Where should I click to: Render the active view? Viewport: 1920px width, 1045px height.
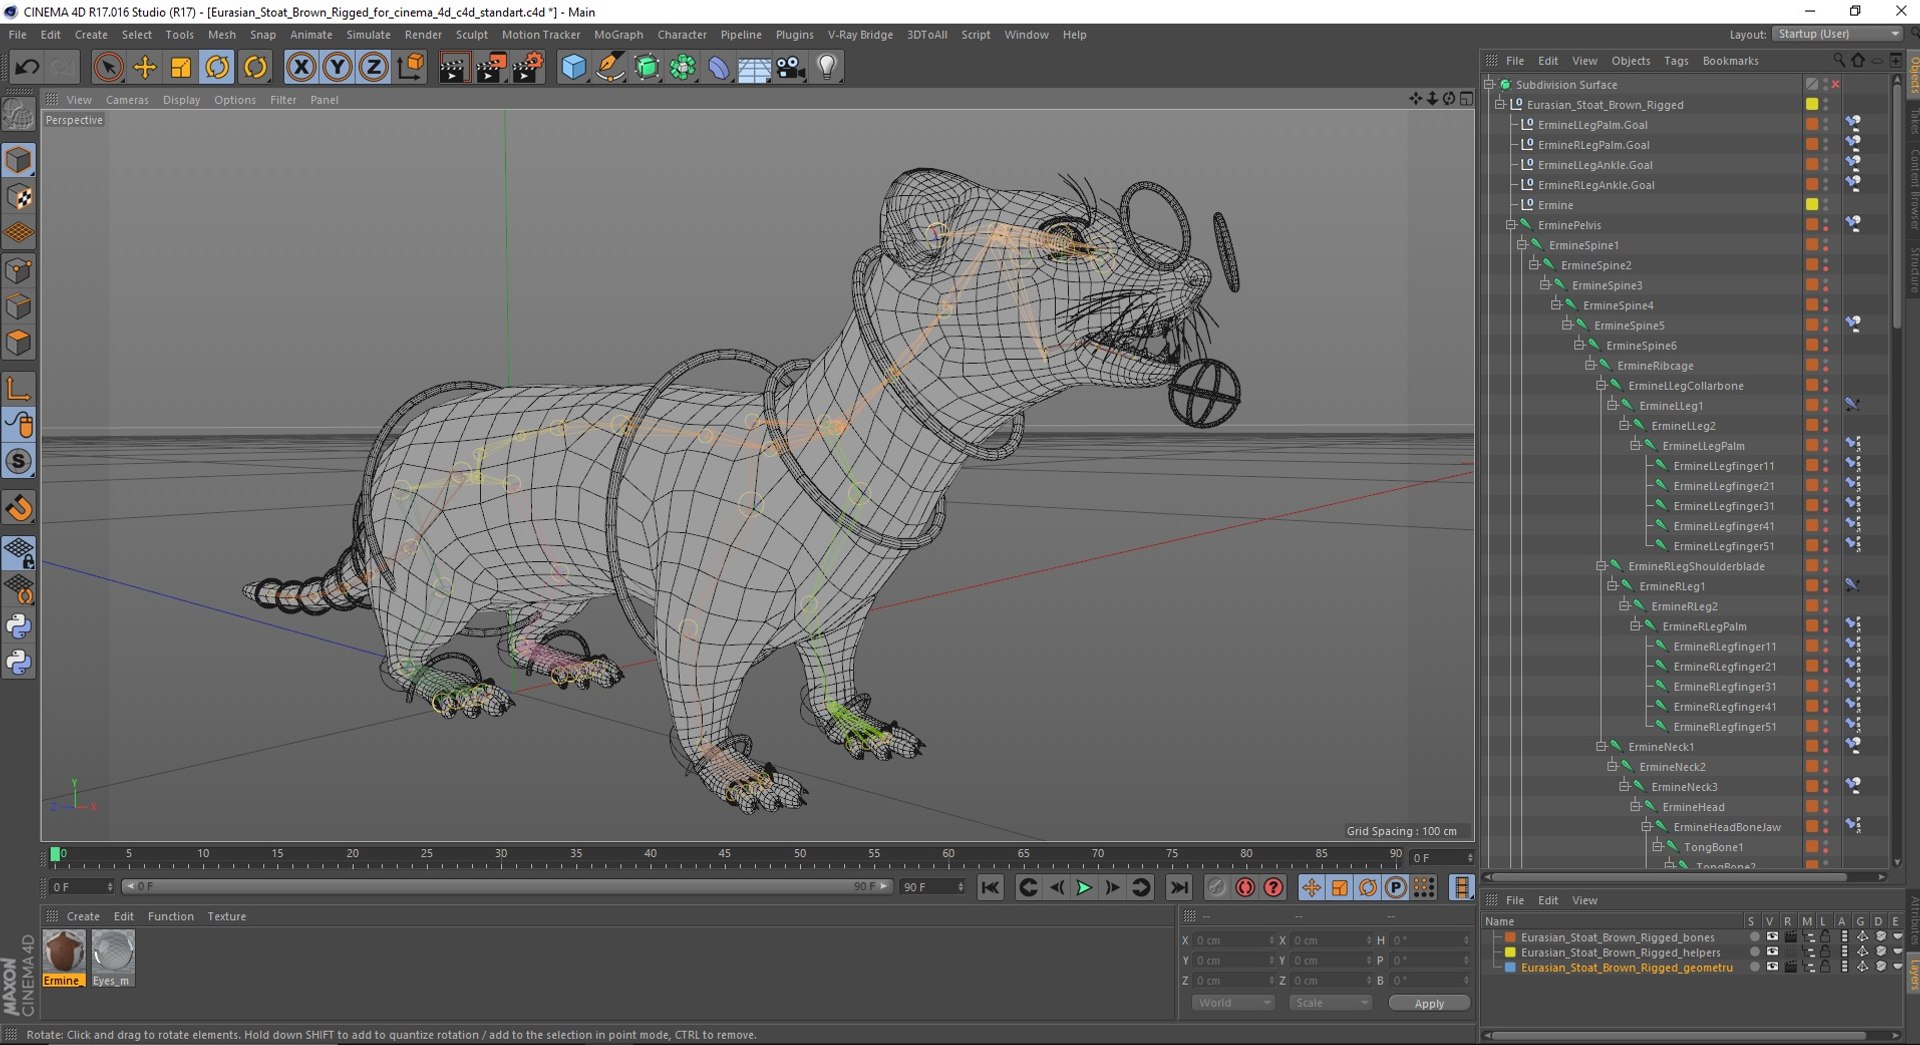453,67
